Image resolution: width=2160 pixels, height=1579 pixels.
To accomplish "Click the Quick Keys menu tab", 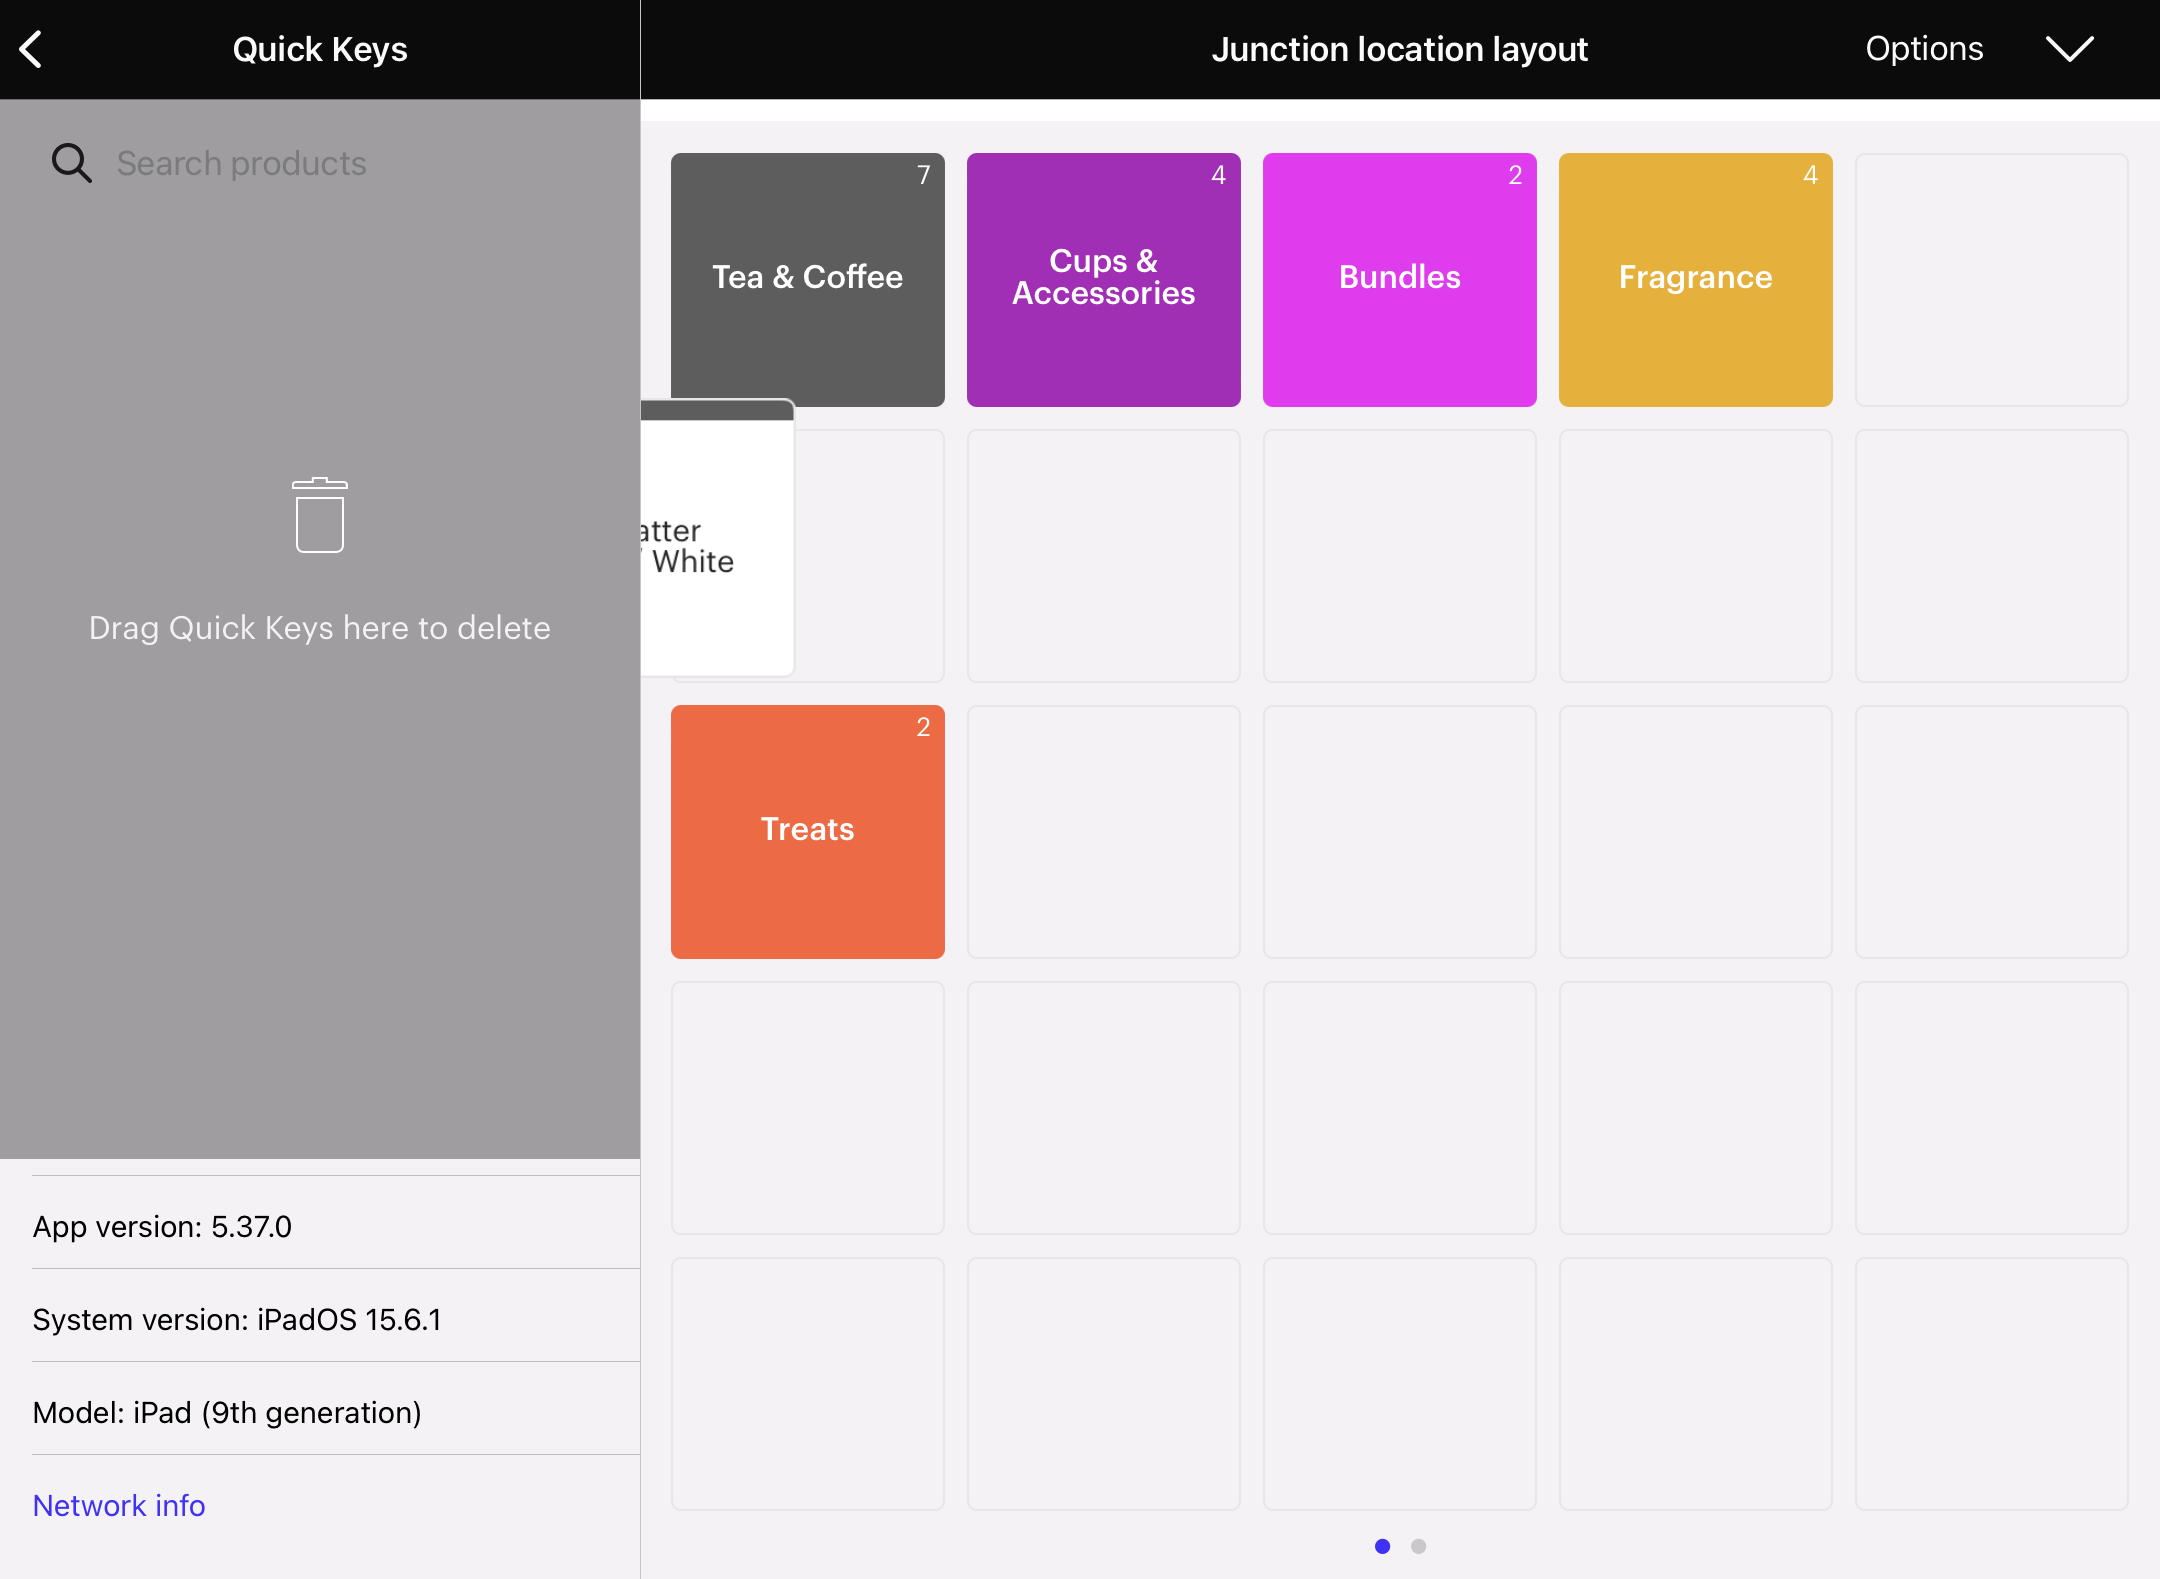I will [x=319, y=49].
